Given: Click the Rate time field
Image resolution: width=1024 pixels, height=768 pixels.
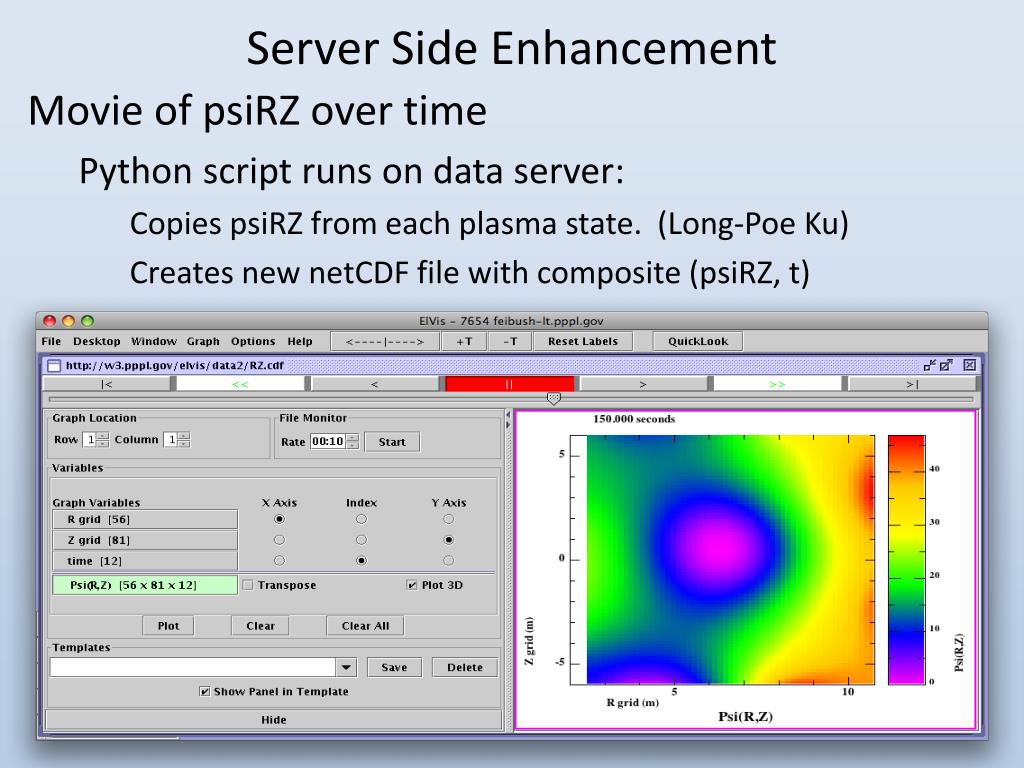Looking at the screenshot, I should 328,441.
